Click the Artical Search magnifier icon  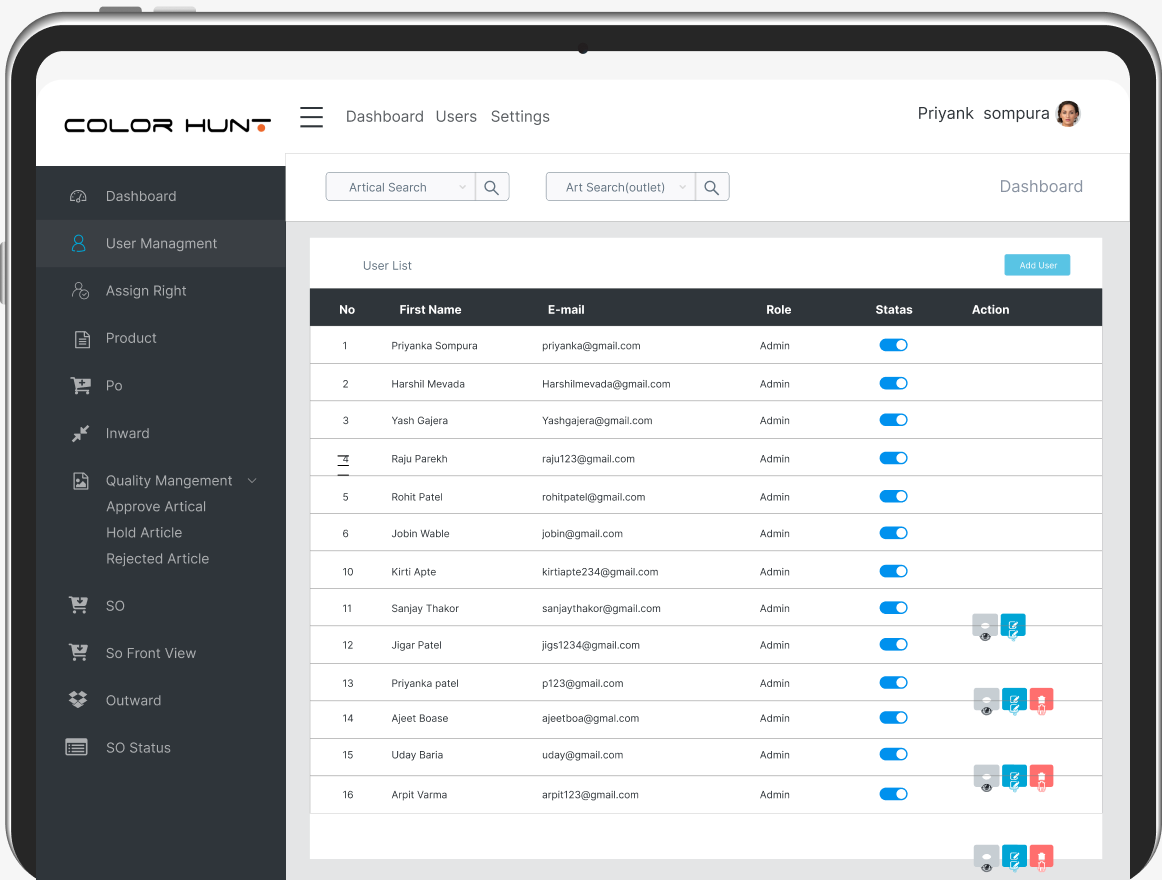pos(491,188)
